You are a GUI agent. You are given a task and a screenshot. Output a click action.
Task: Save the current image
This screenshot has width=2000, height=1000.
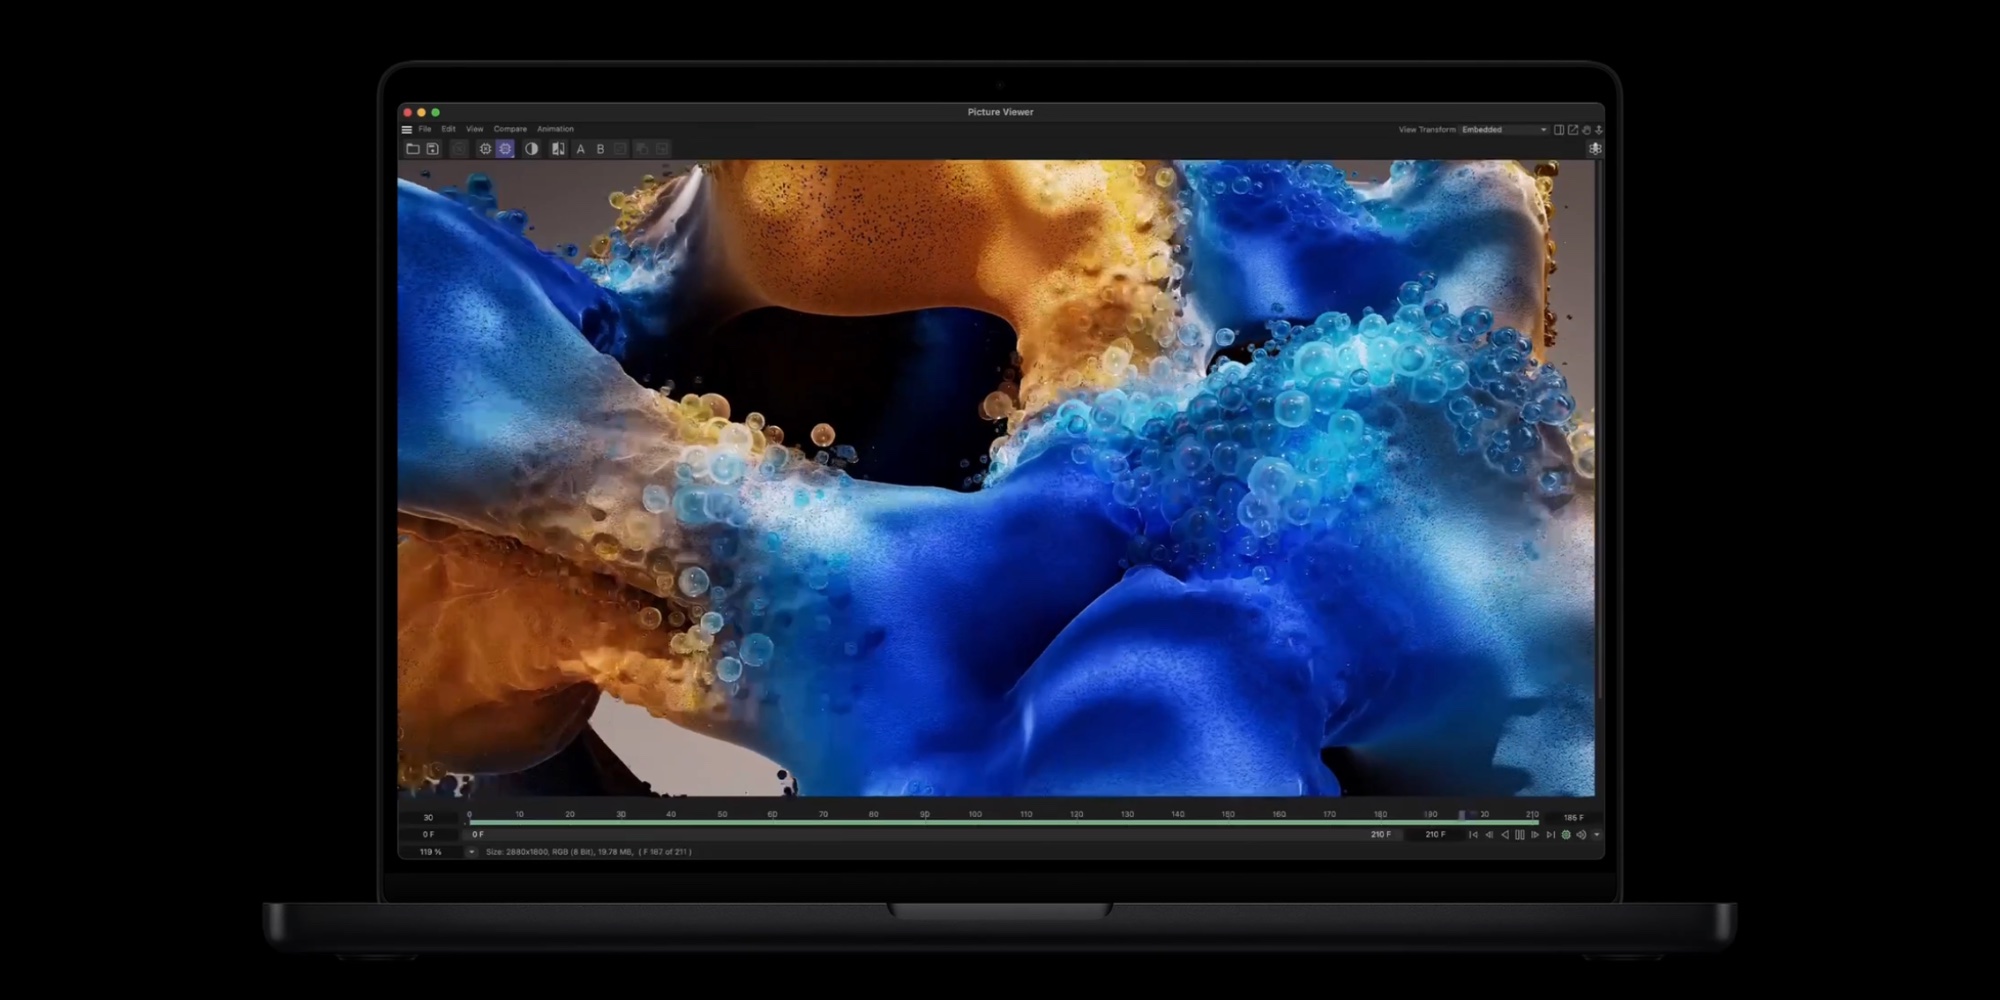(x=432, y=148)
